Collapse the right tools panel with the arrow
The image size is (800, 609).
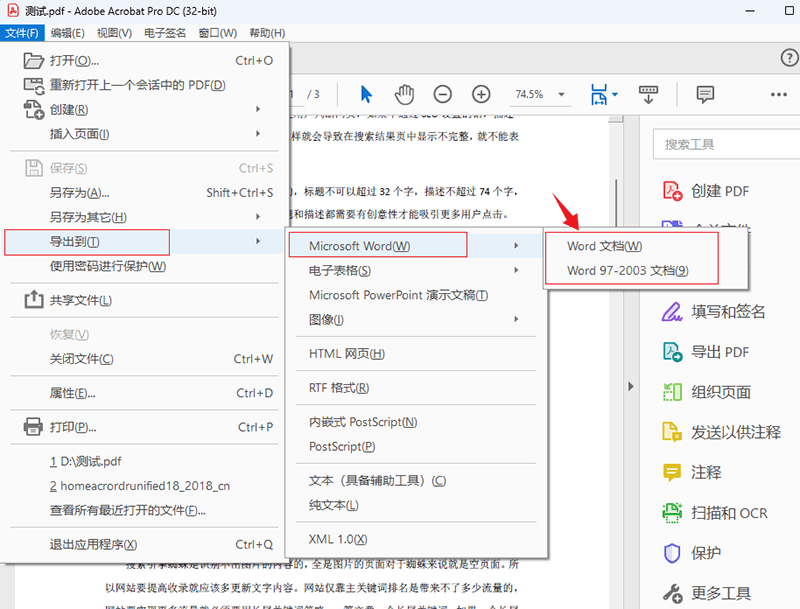[x=631, y=385]
